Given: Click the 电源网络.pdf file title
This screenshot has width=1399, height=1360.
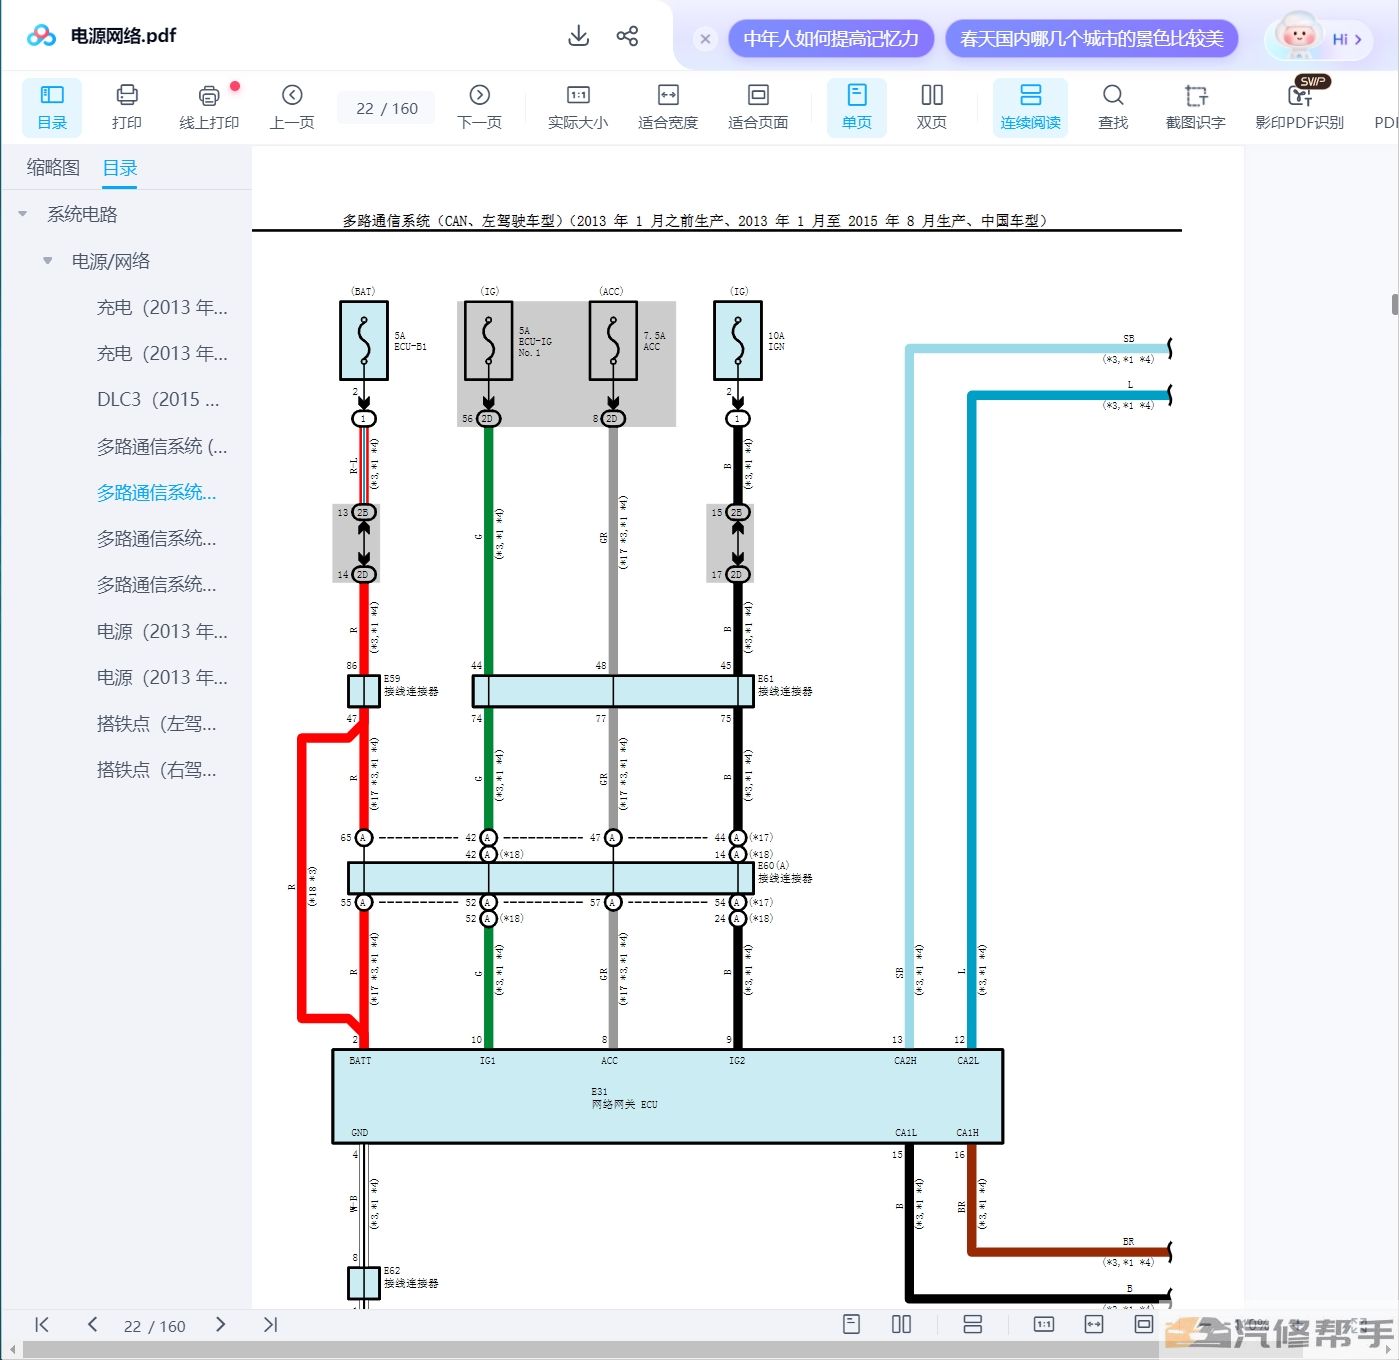Looking at the screenshot, I should [x=123, y=36].
